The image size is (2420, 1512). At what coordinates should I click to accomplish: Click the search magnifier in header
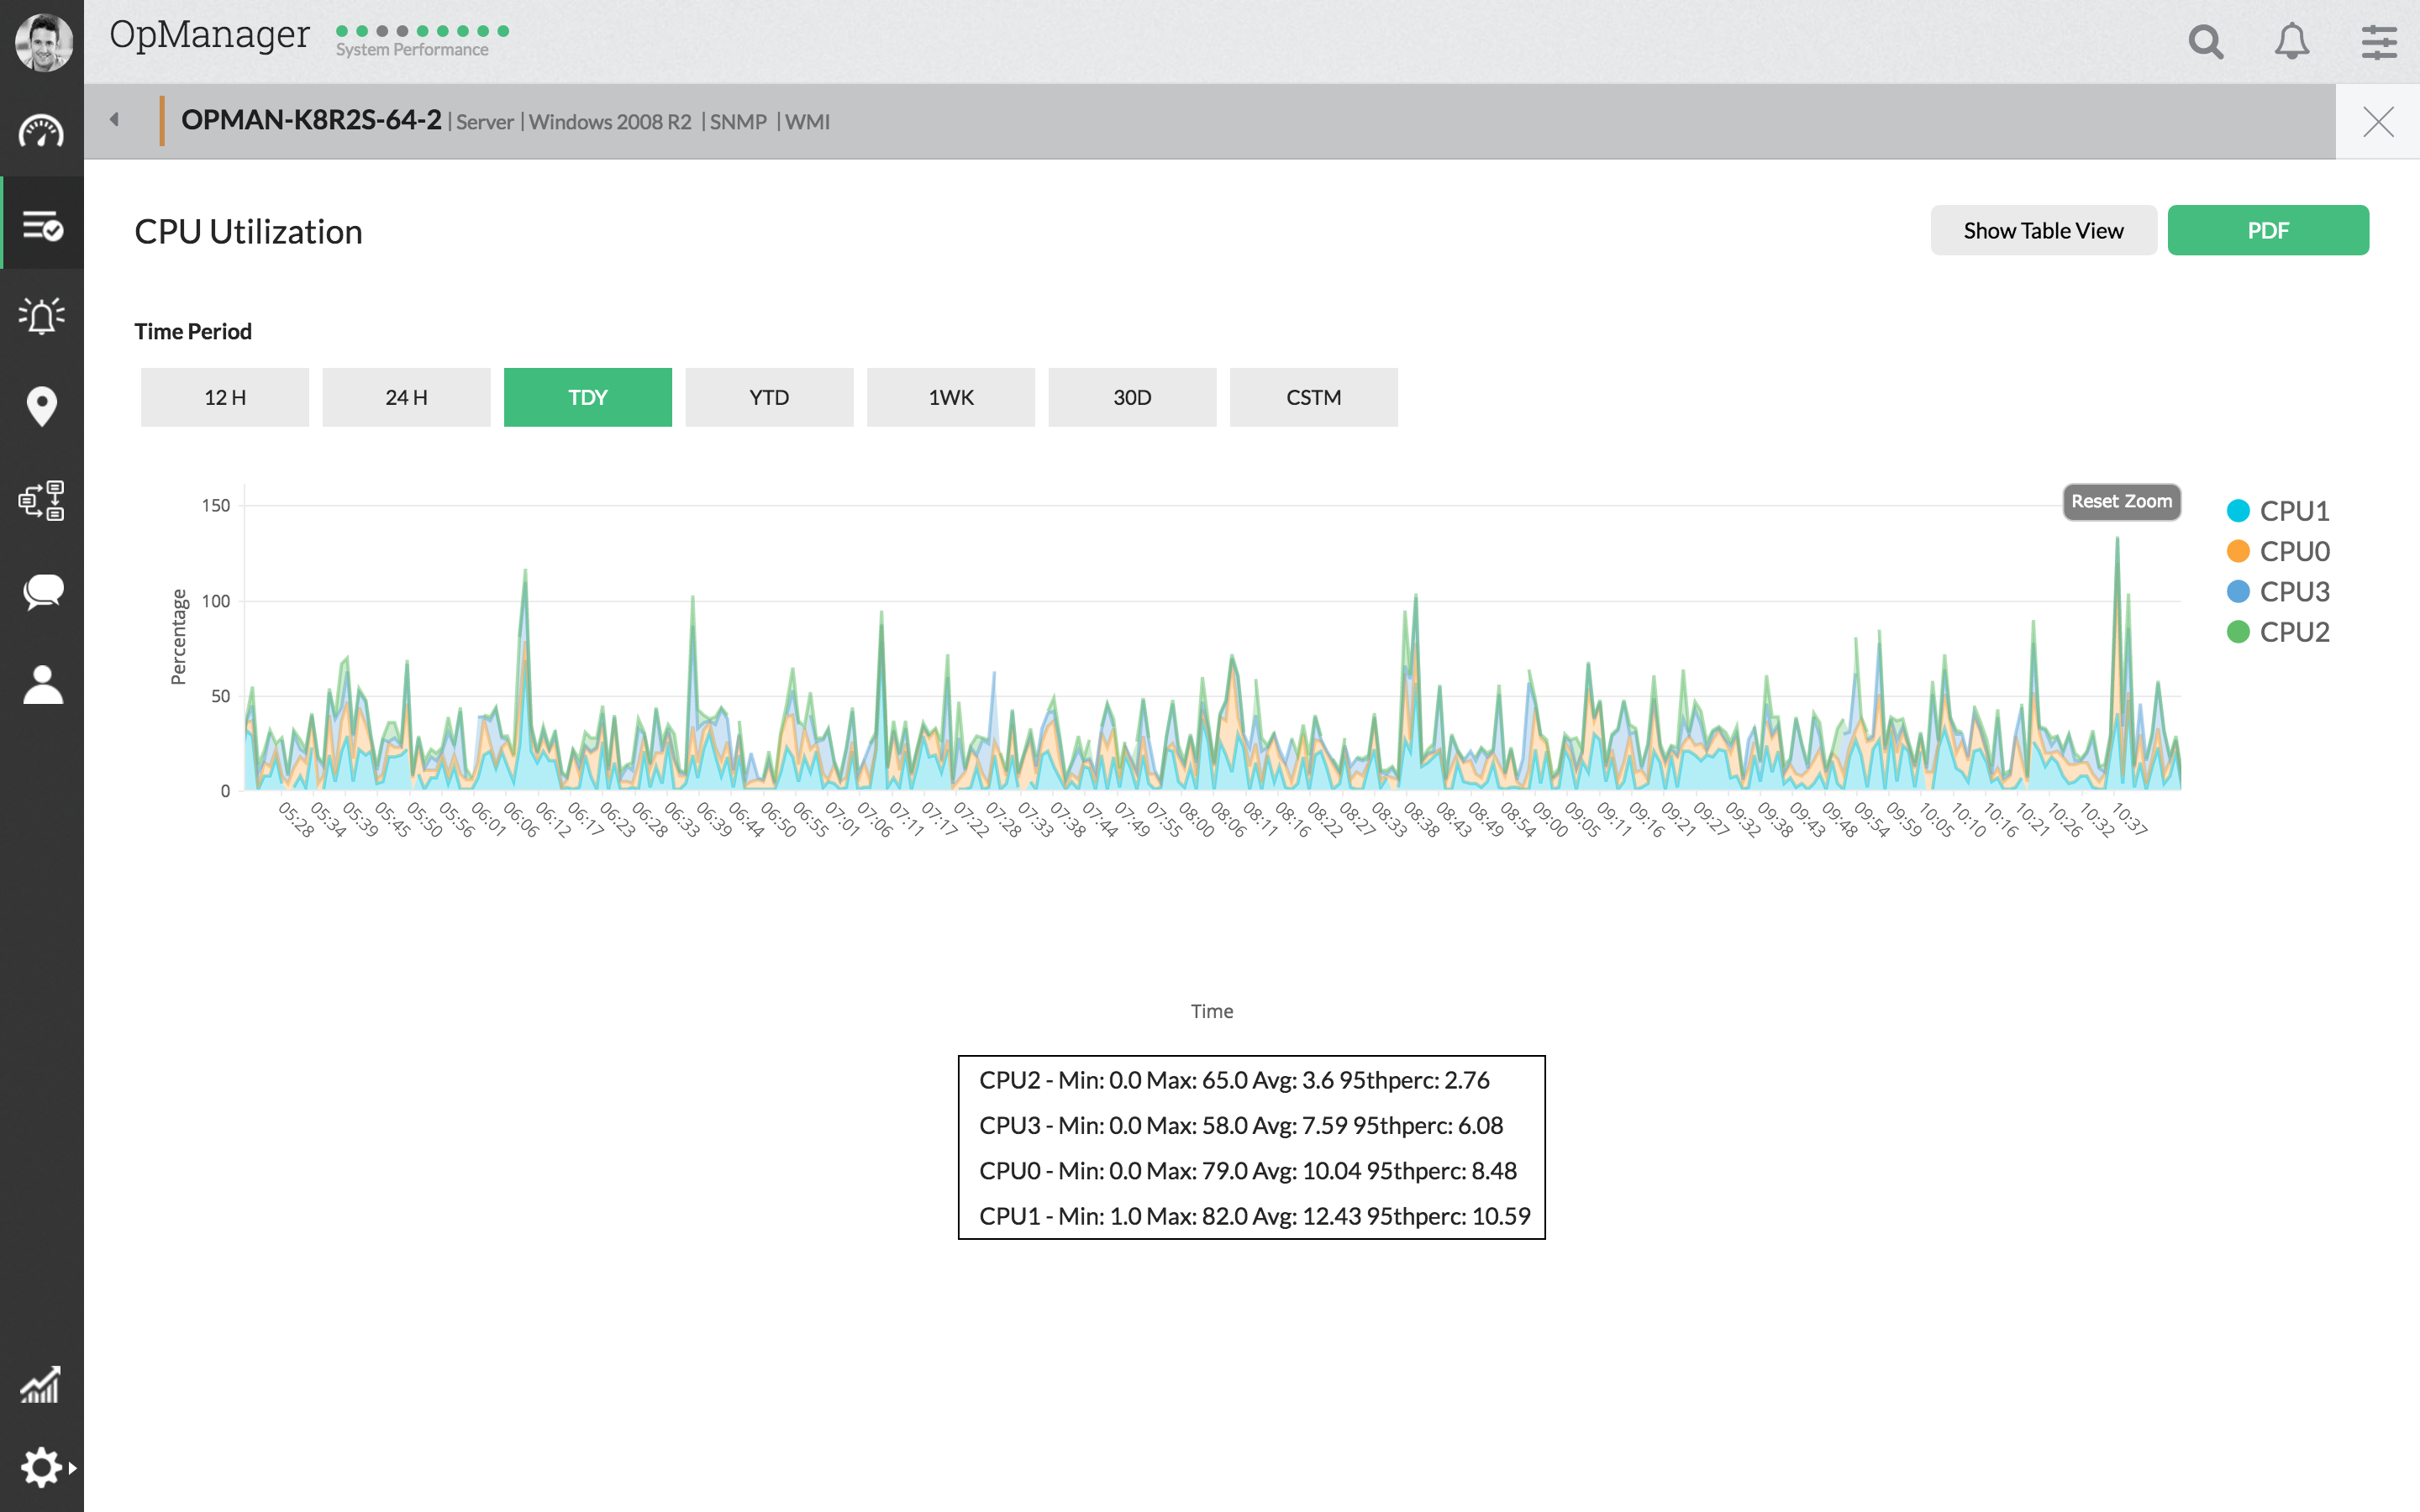click(x=2205, y=42)
